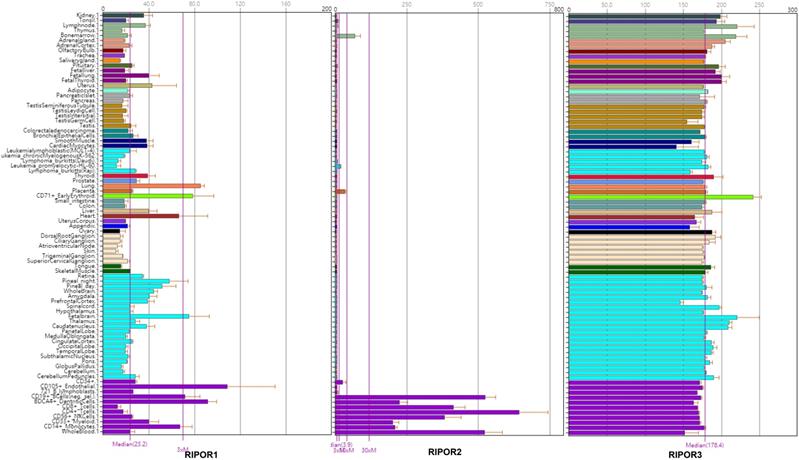The width and height of the screenshot is (799, 460).
Task: Click the dark red Heart bar in RIPOR1
Action: 141,216
